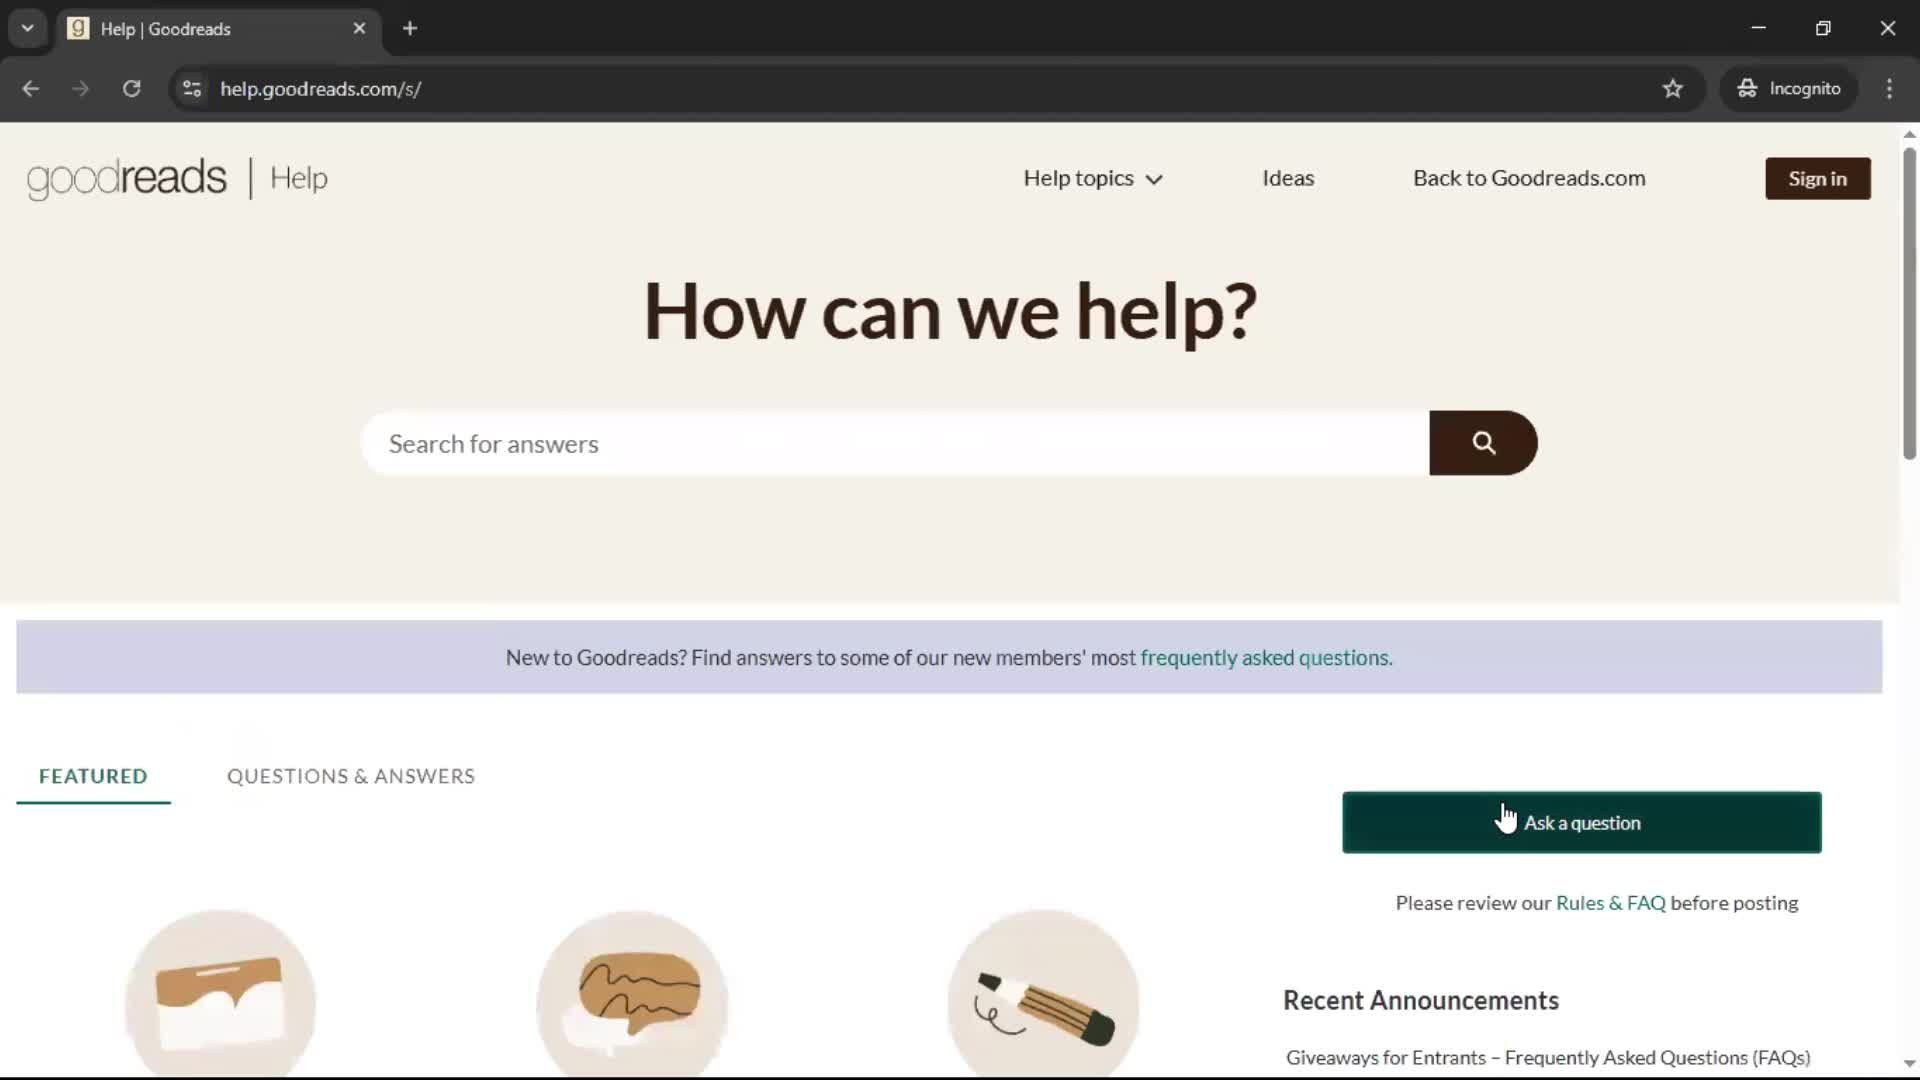Expand the Help topics dropdown

point(1093,179)
